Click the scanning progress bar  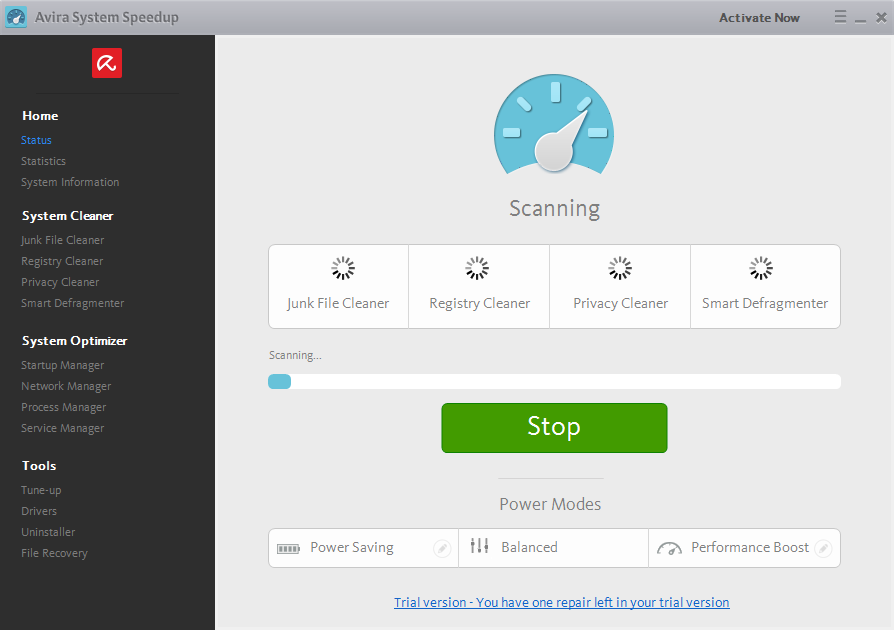[554, 381]
